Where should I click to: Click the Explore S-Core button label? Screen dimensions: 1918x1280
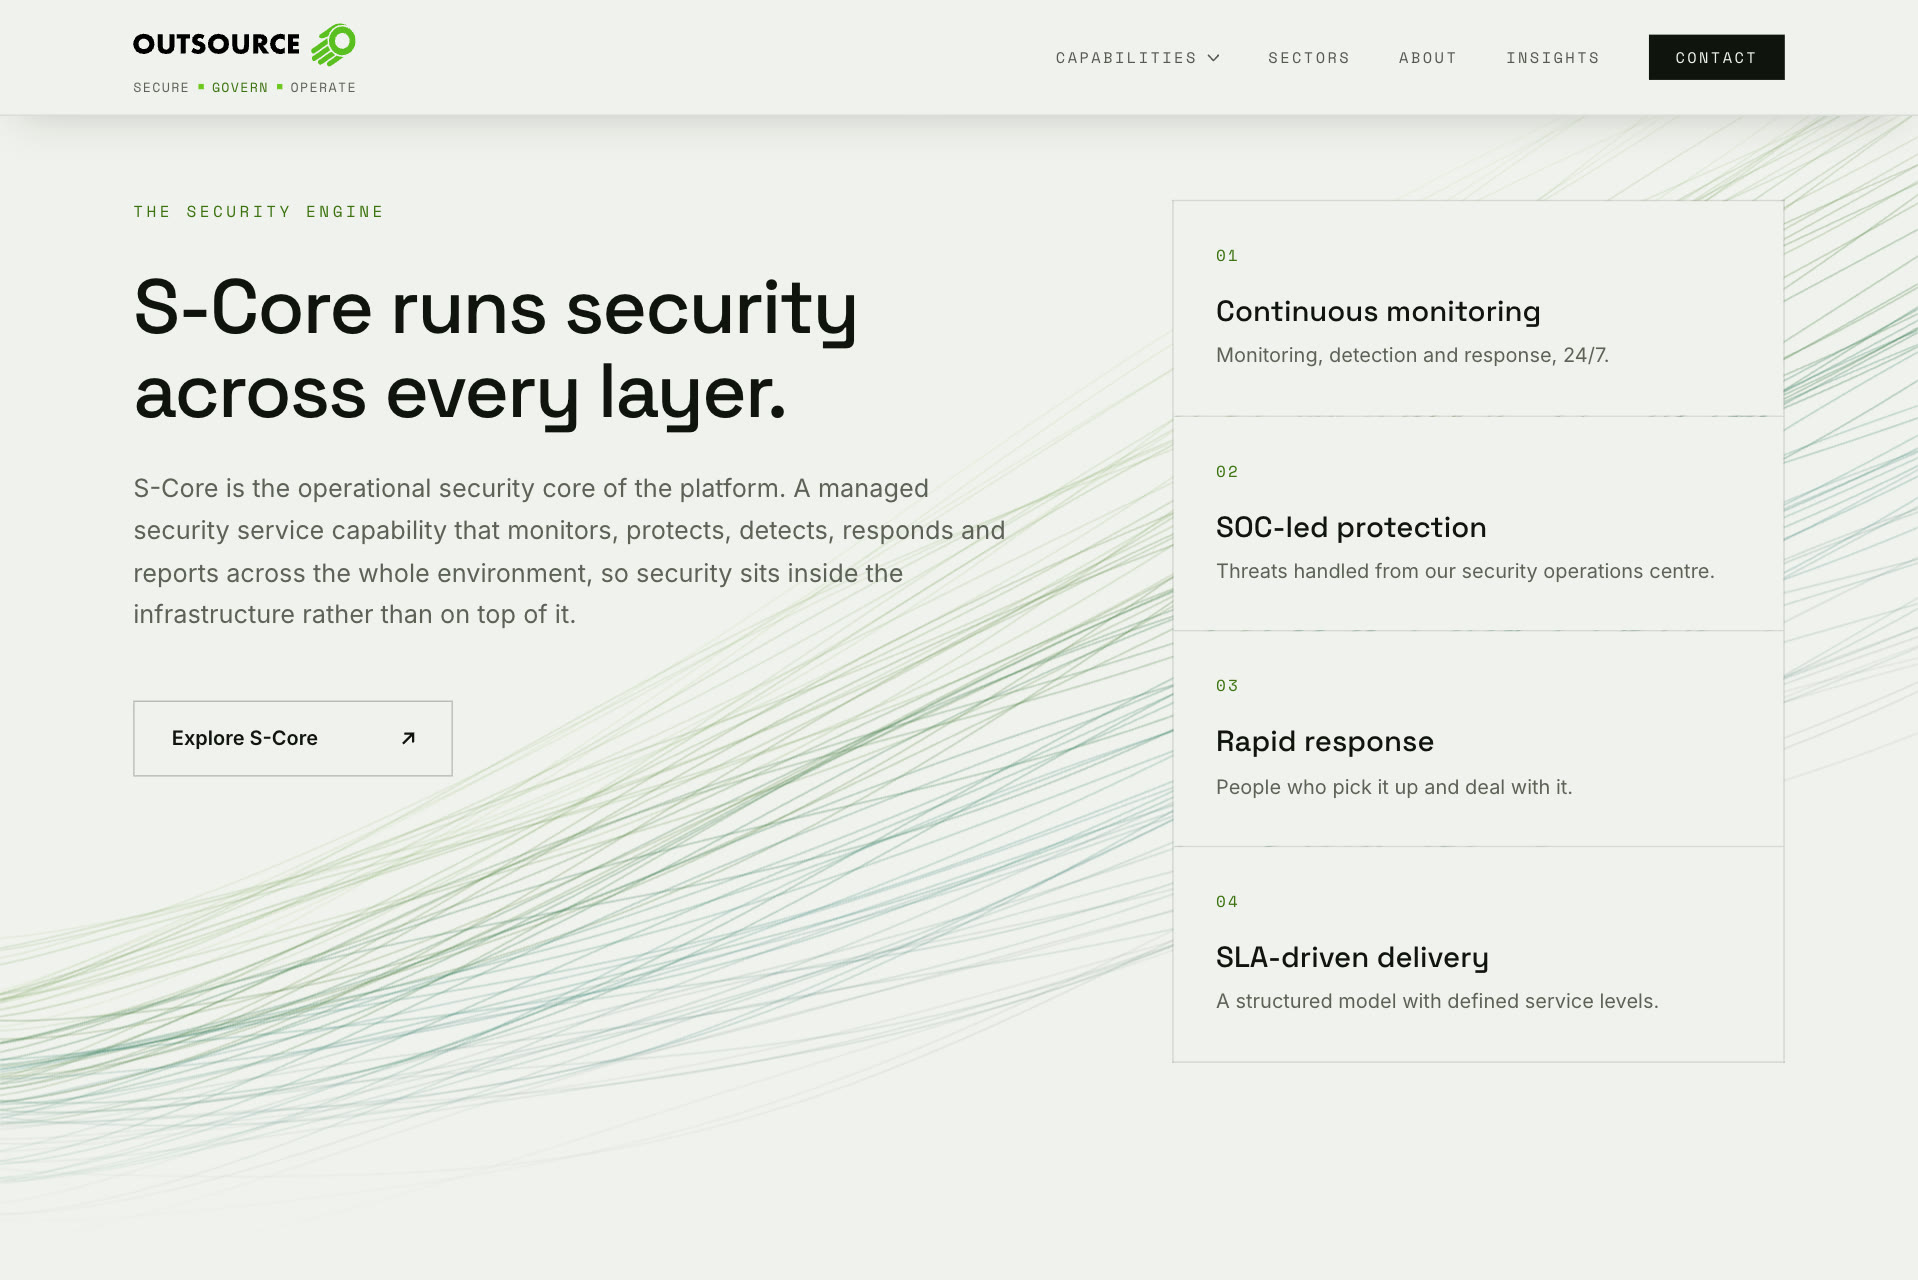click(244, 738)
